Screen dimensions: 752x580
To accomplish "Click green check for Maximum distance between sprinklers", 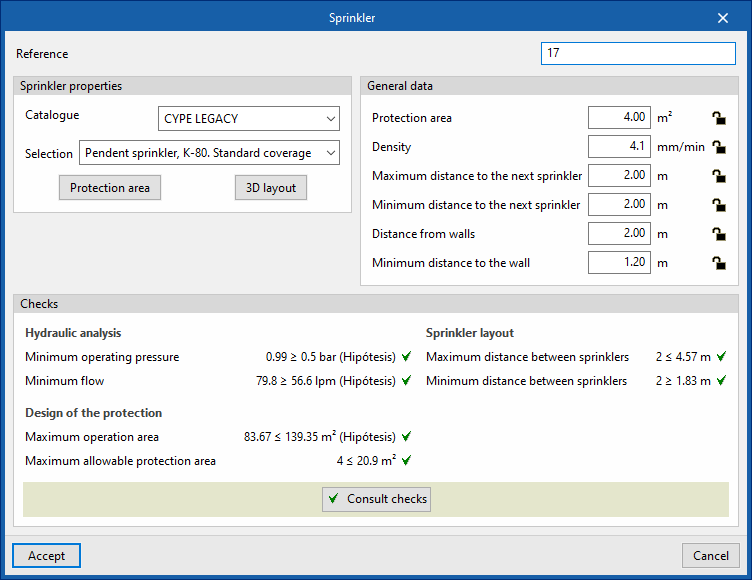I will 721,356.
